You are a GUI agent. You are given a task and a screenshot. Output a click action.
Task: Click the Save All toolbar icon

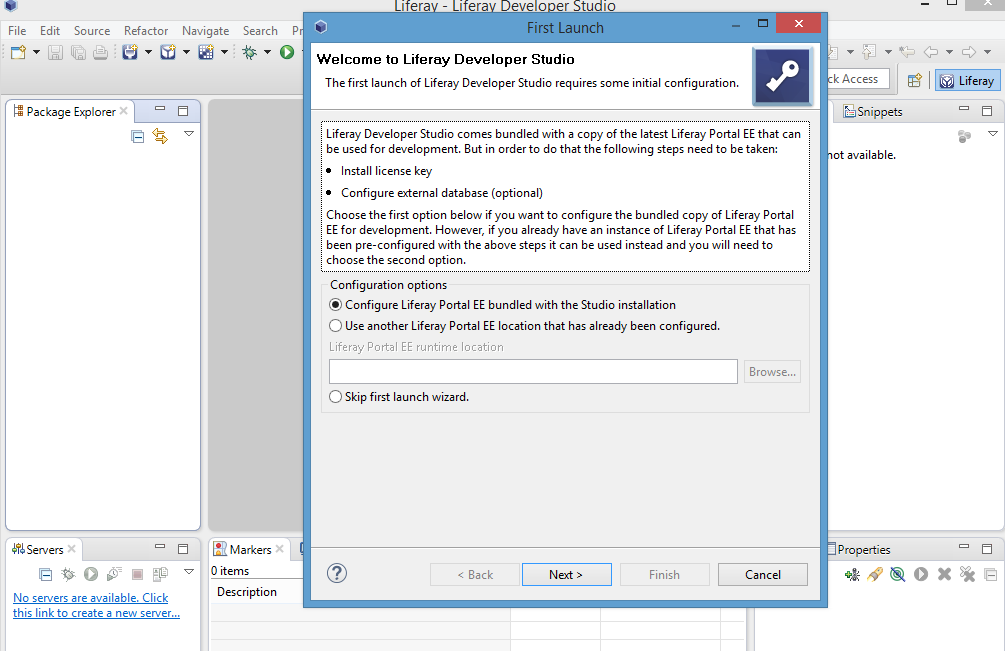click(78, 53)
